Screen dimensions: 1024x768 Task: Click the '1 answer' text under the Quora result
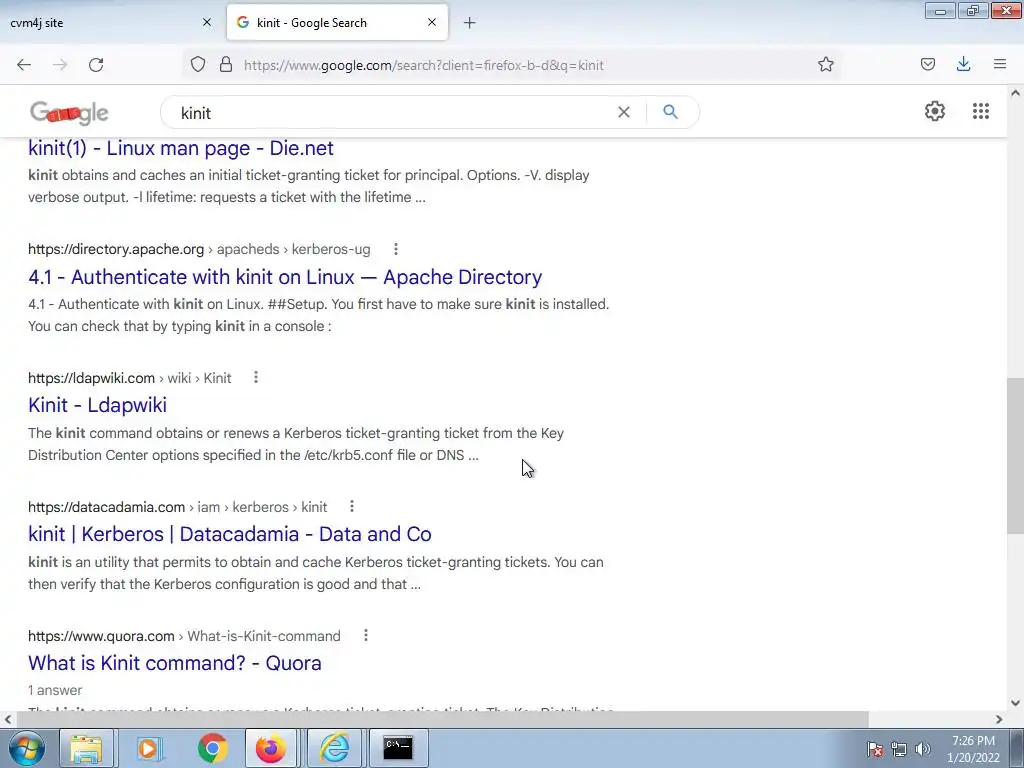point(55,690)
